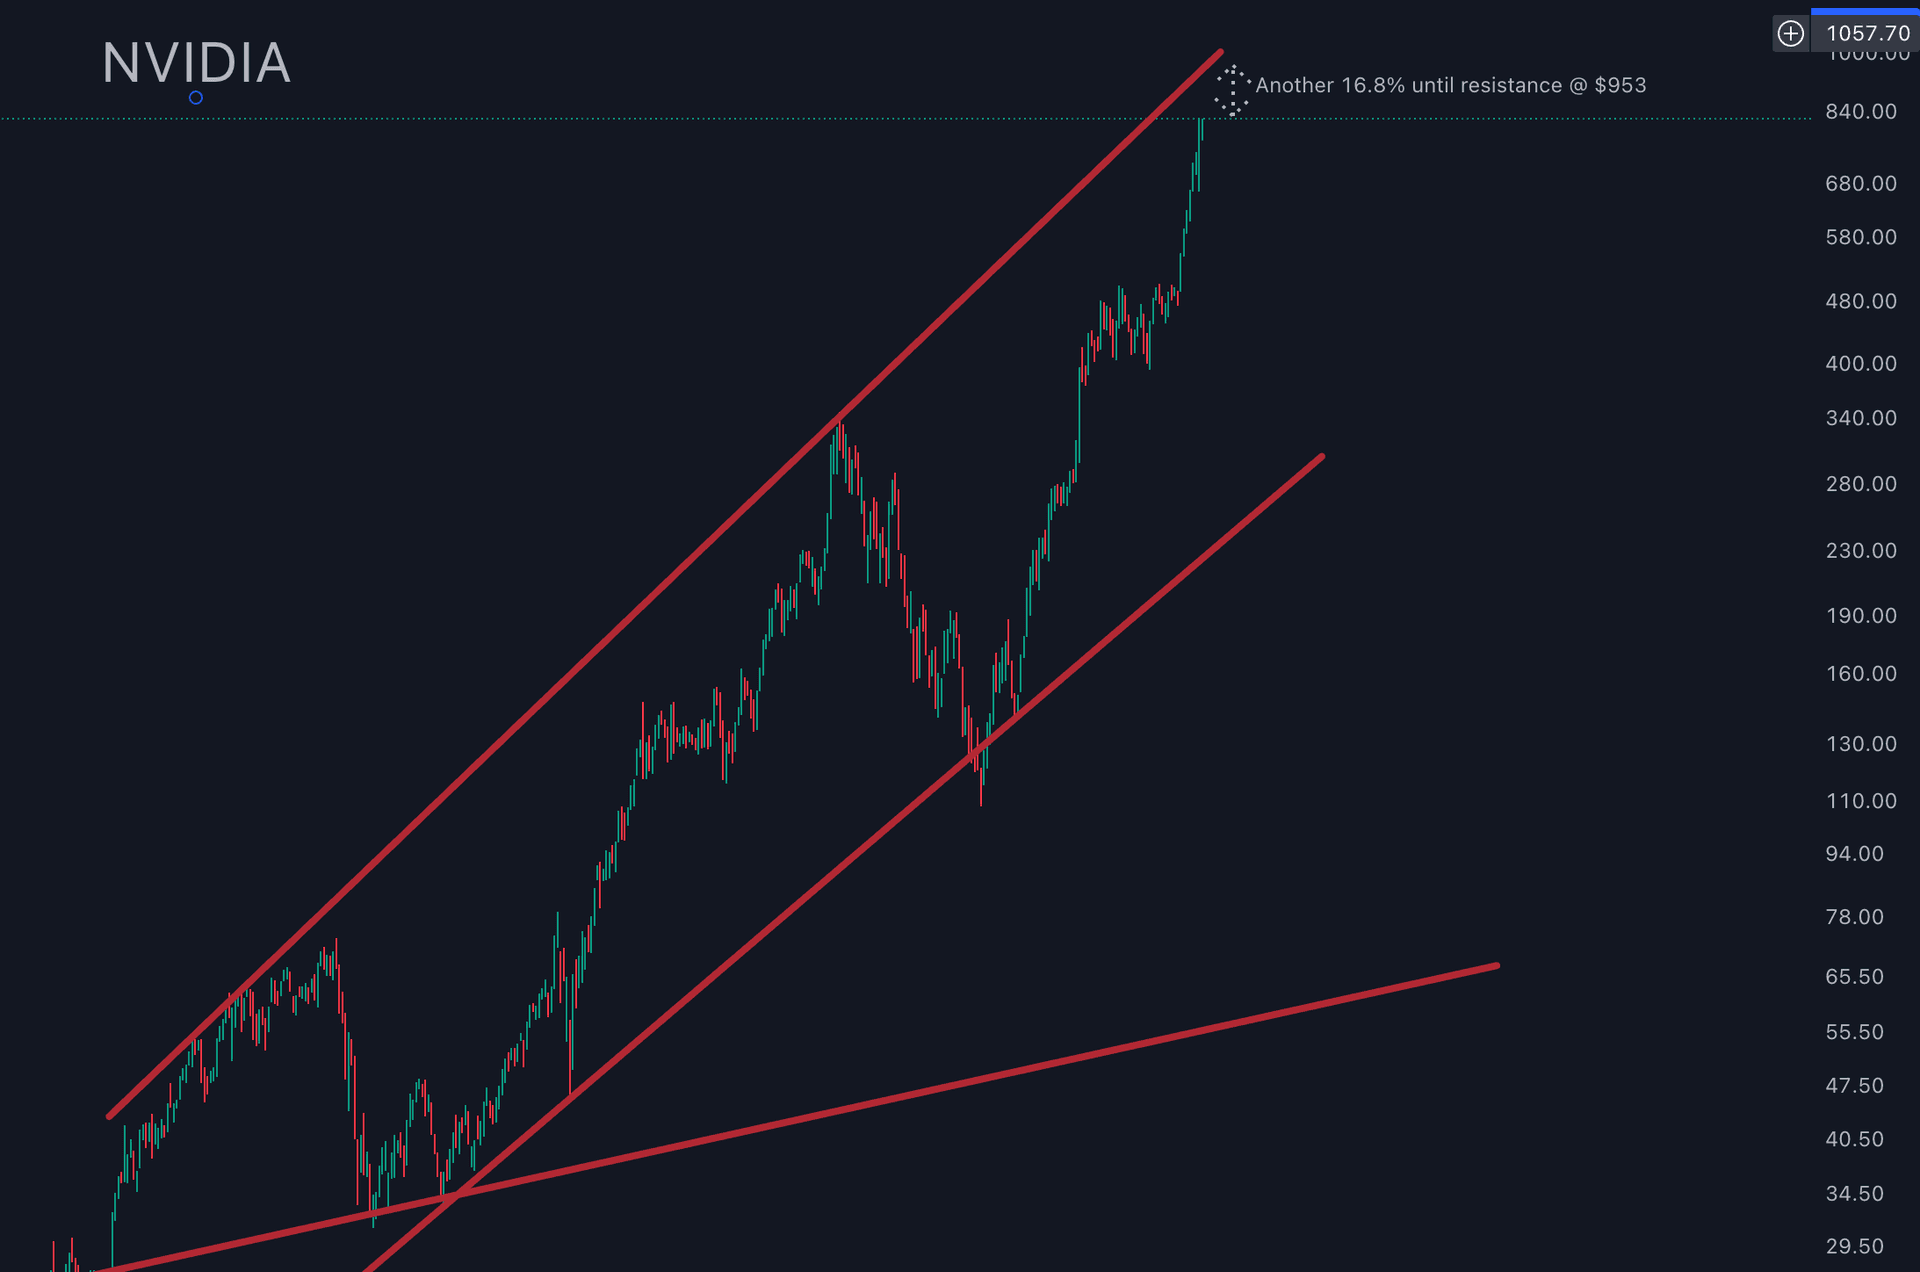This screenshot has height=1272, width=1920.
Task: Click the 400.00 price axis label
Action: 1861,364
